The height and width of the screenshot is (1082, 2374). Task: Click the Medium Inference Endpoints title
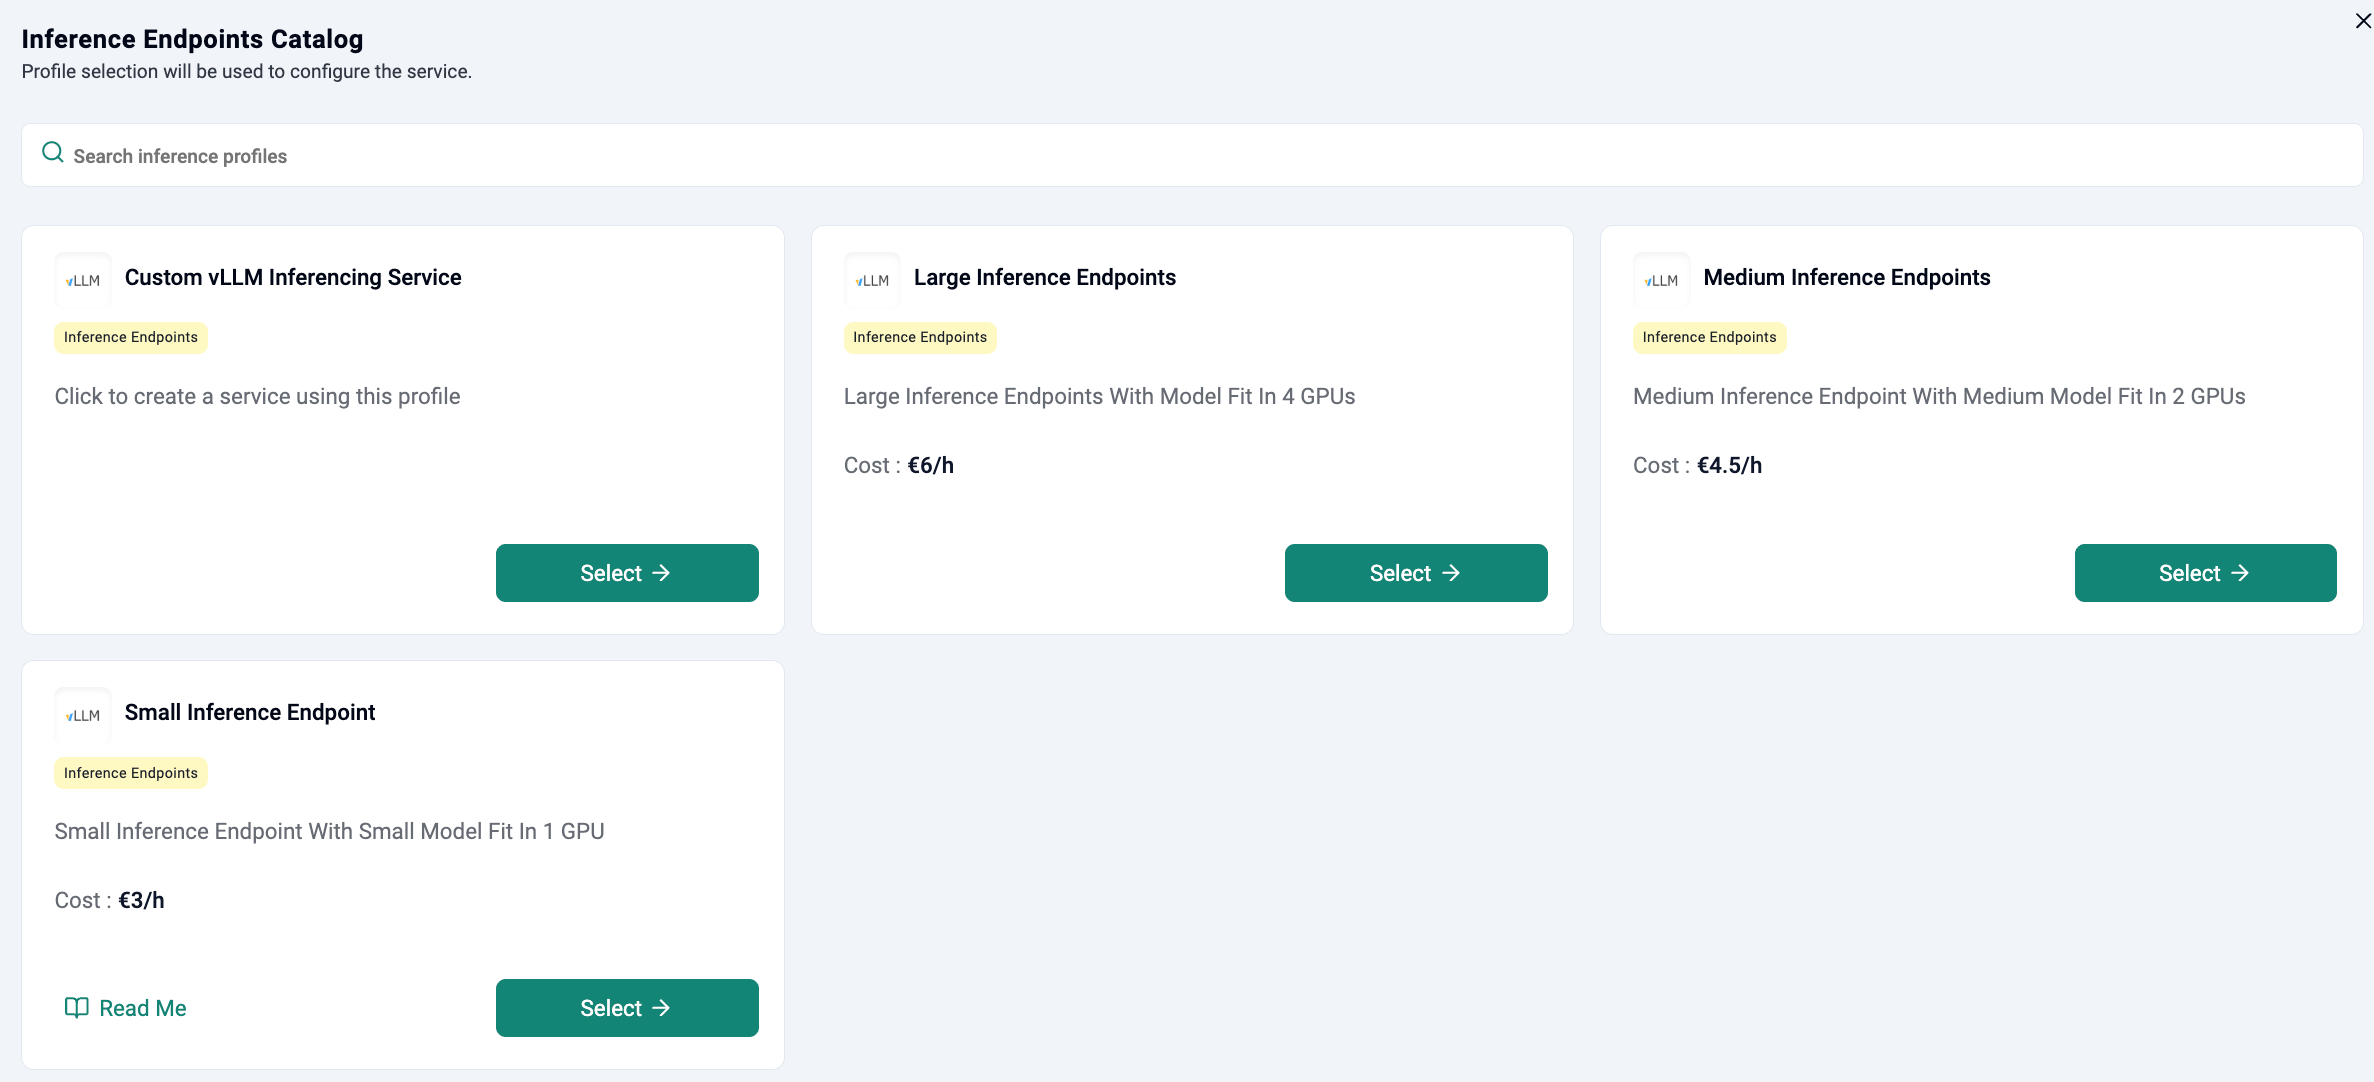tap(1846, 278)
